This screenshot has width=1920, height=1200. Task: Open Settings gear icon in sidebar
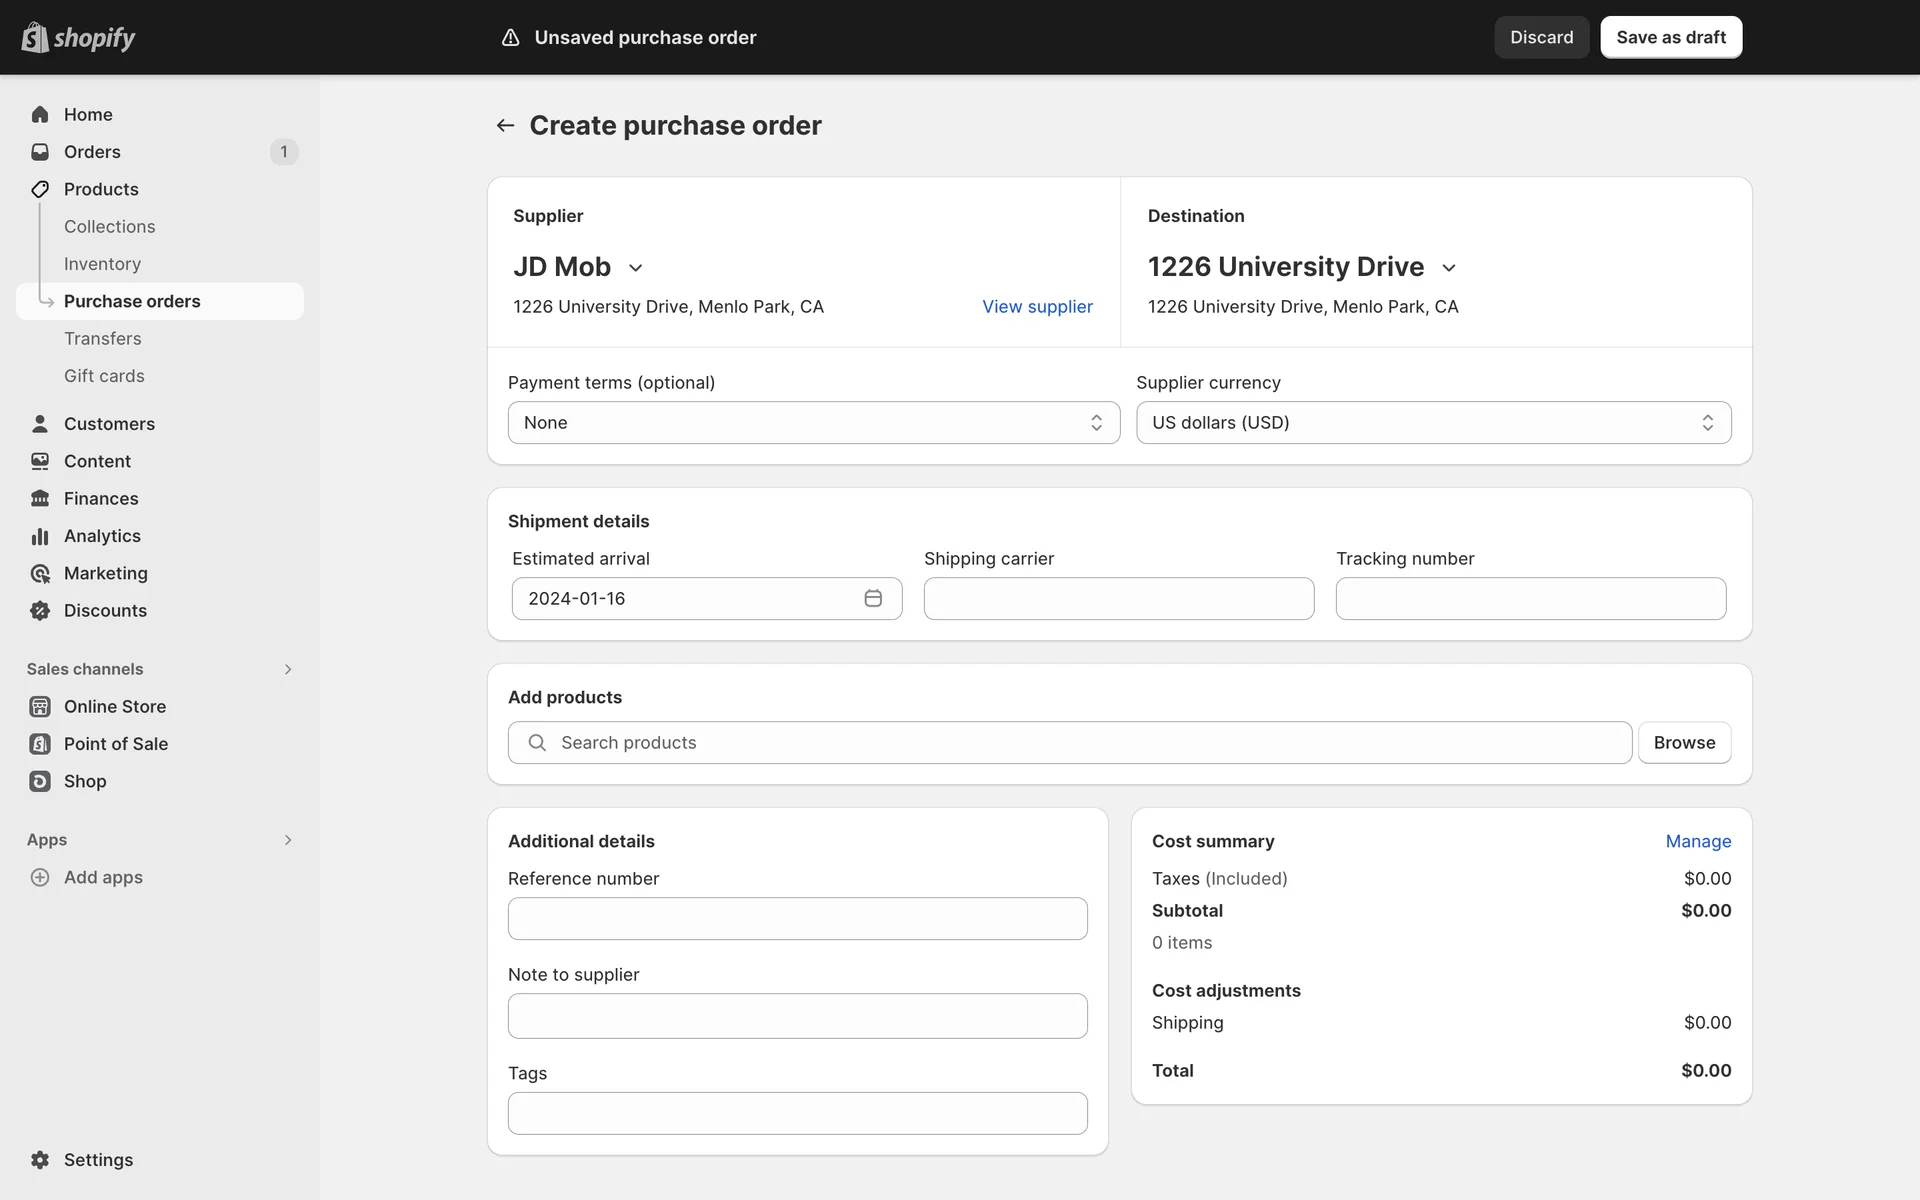coord(40,1160)
